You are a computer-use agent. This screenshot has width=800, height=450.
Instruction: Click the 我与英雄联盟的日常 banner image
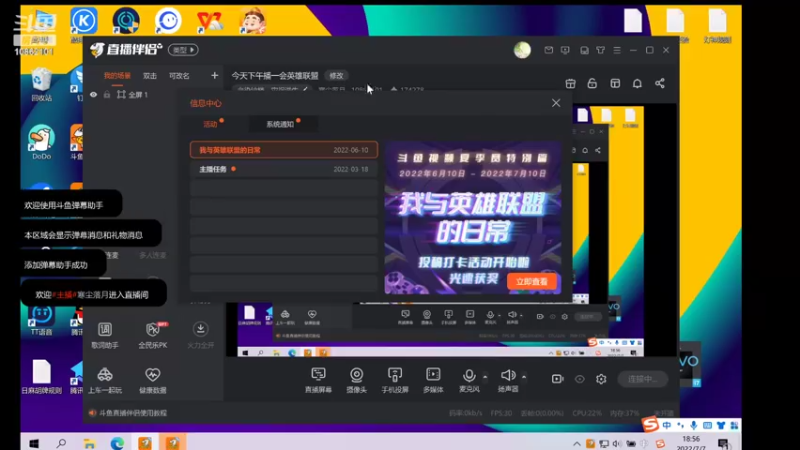tap(473, 218)
